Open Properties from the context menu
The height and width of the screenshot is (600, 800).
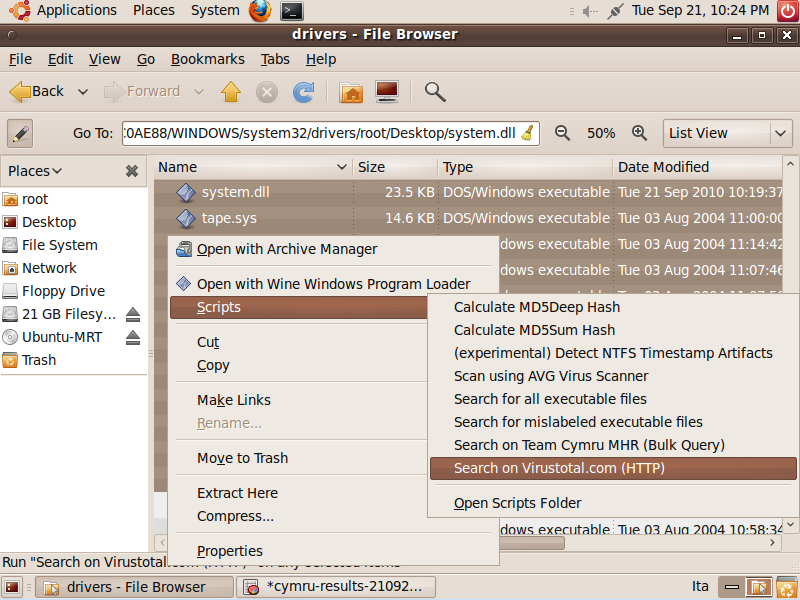click(x=334, y=551)
